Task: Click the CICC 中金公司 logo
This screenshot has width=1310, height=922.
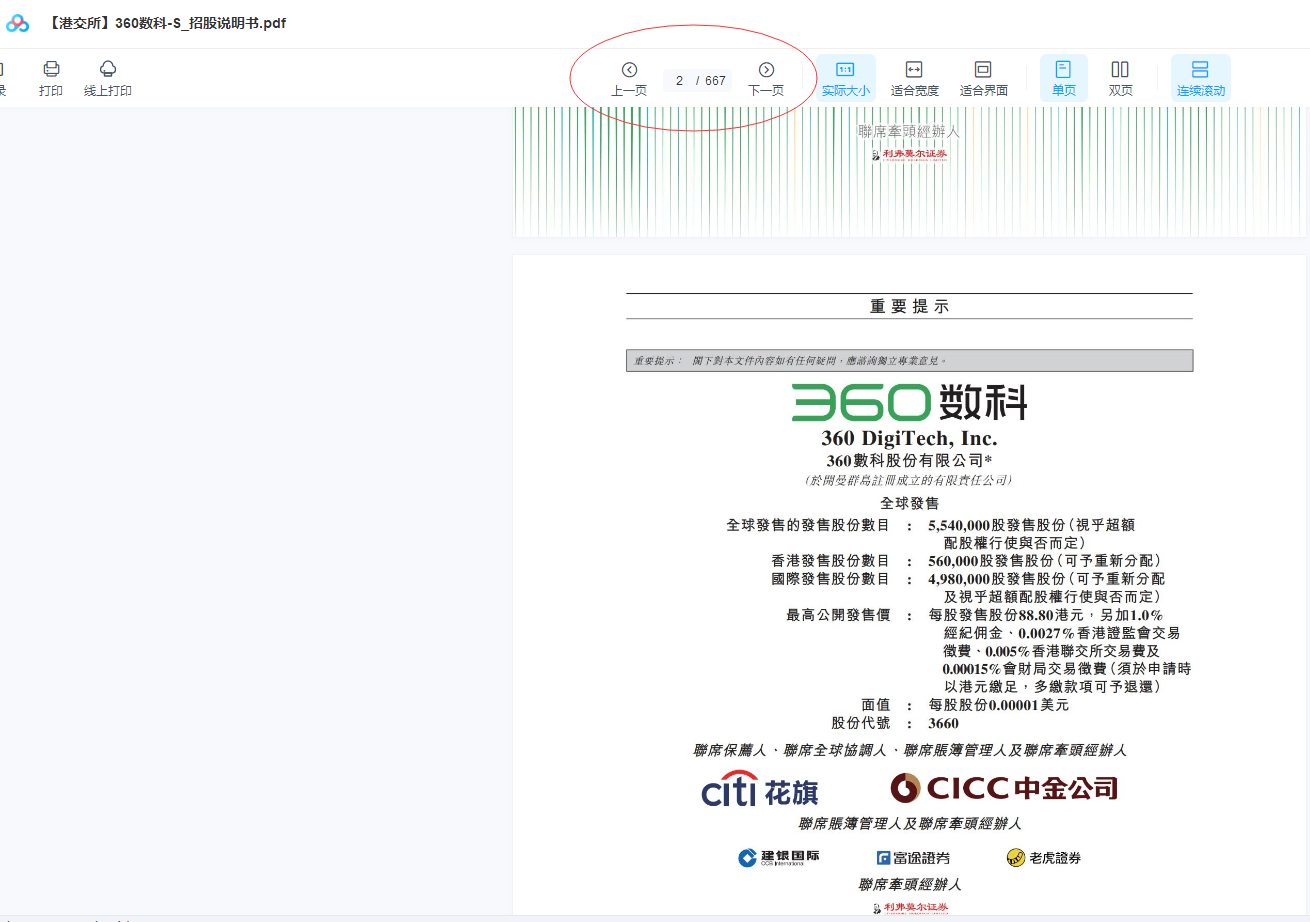Action: [x=1003, y=788]
